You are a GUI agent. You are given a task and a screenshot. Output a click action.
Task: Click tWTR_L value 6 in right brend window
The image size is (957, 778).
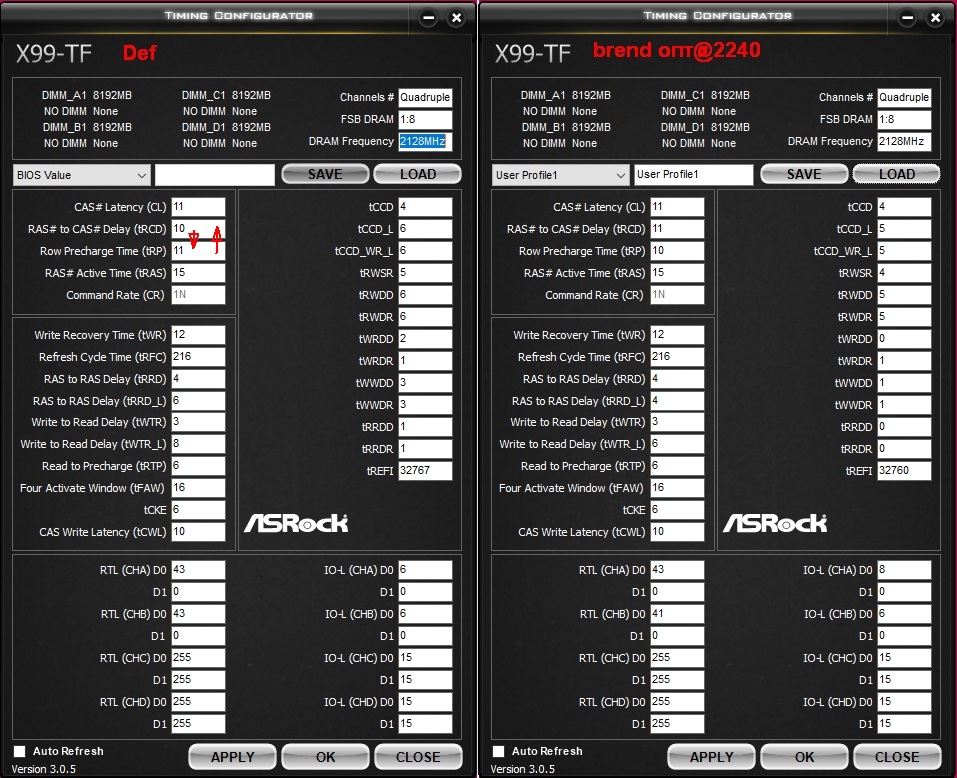point(677,444)
